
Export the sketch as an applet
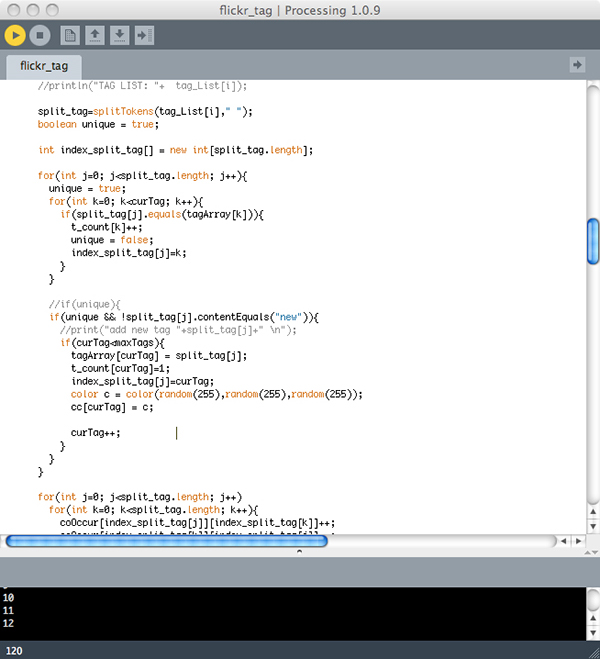(145, 35)
